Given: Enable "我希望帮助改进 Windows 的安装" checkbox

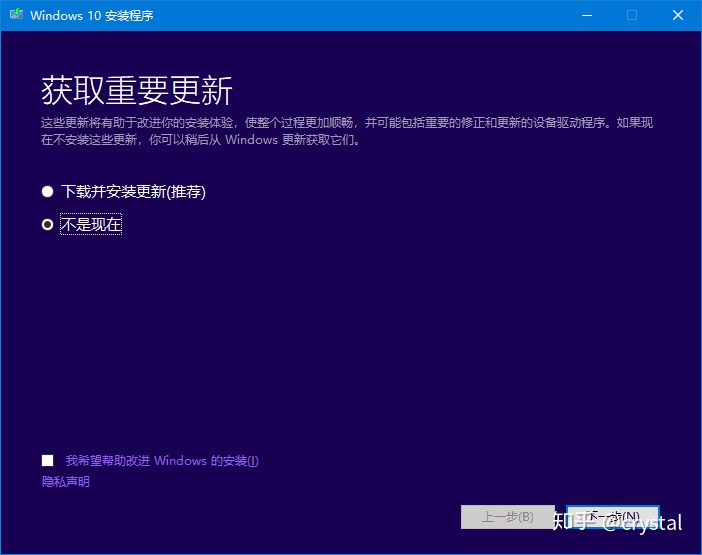Looking at the screenshot, I should (47, 461).
